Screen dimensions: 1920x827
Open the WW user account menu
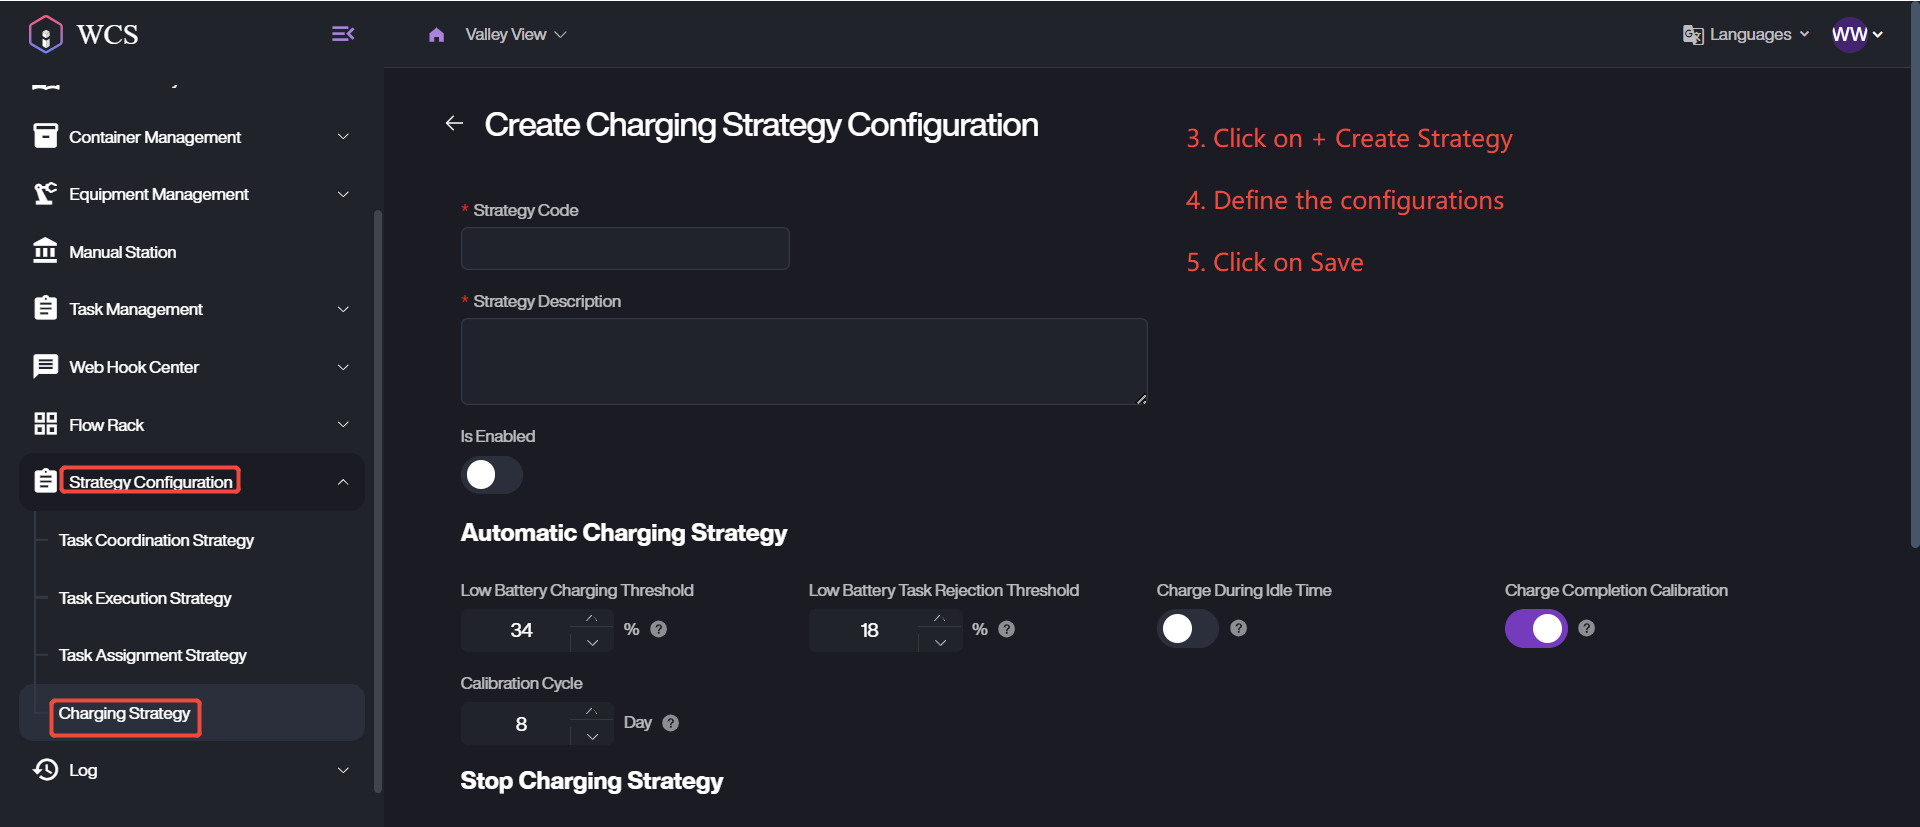[1857, 35]
